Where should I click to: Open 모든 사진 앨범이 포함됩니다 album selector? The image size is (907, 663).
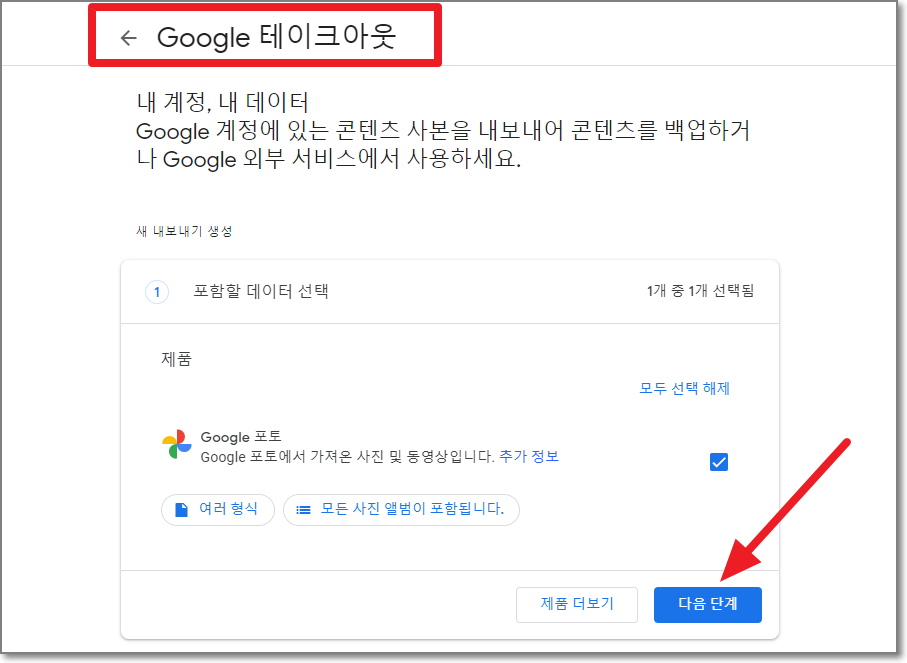pyautogui.click(x=401, y=509)
